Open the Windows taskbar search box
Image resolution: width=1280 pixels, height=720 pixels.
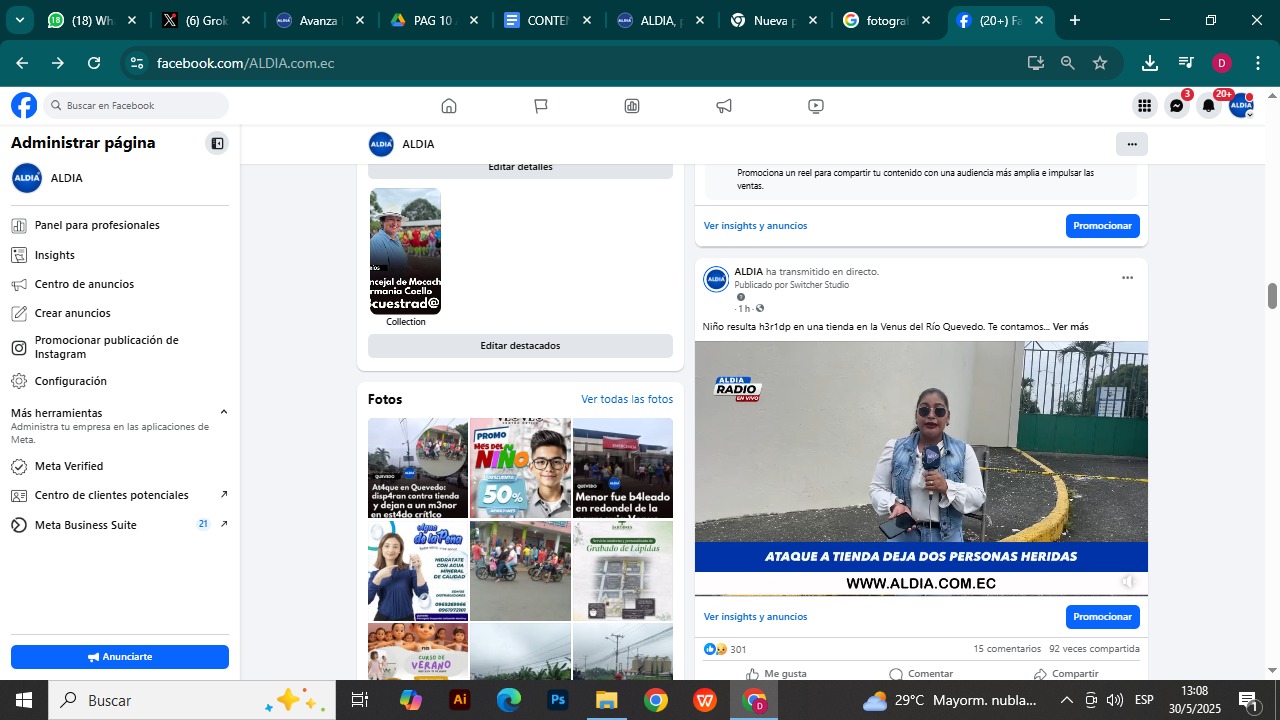(x=191, y=700)
